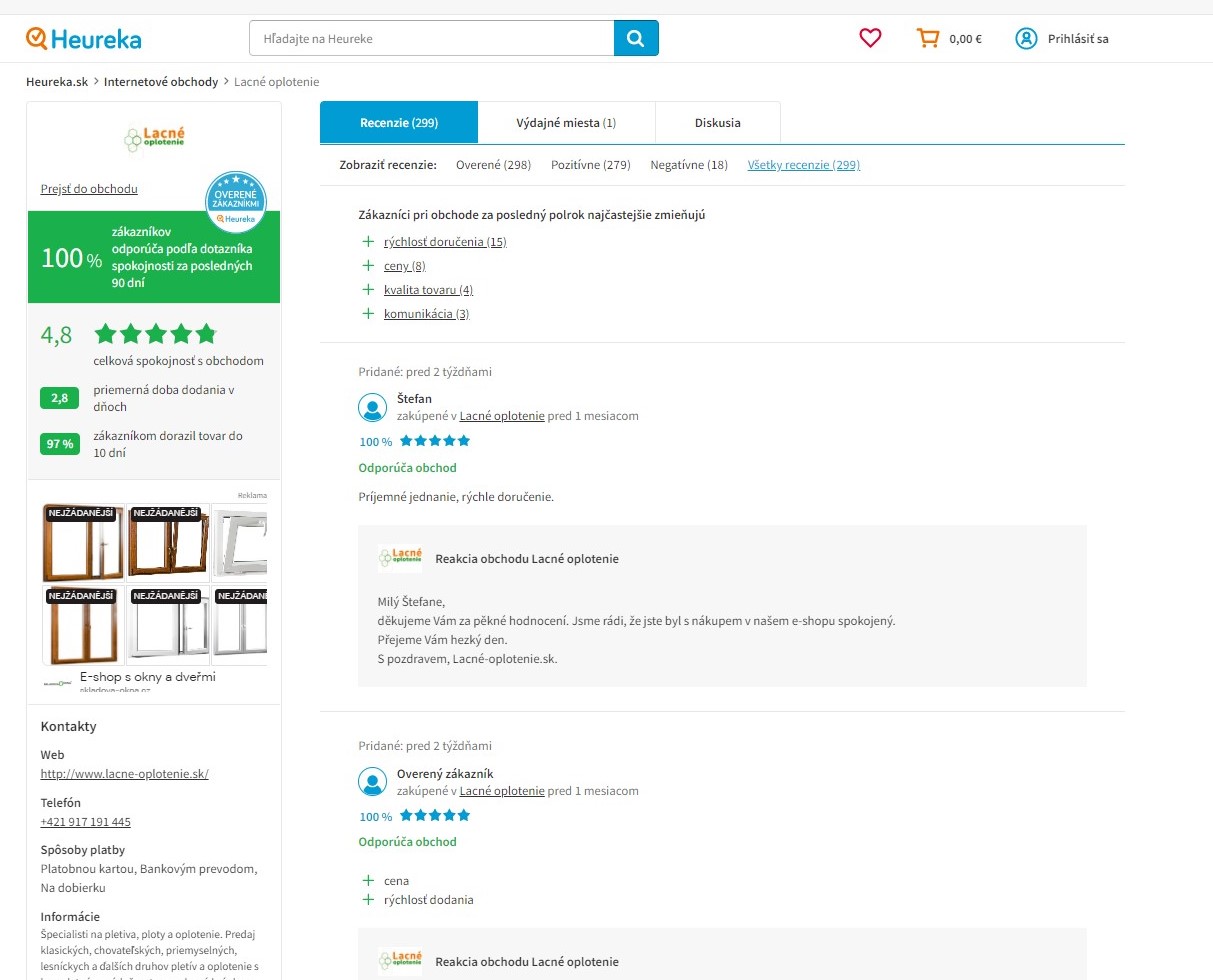Screen dimensions: 1213x980
Task: Show Všetky recenzie (299)
Action: point(804,165)
